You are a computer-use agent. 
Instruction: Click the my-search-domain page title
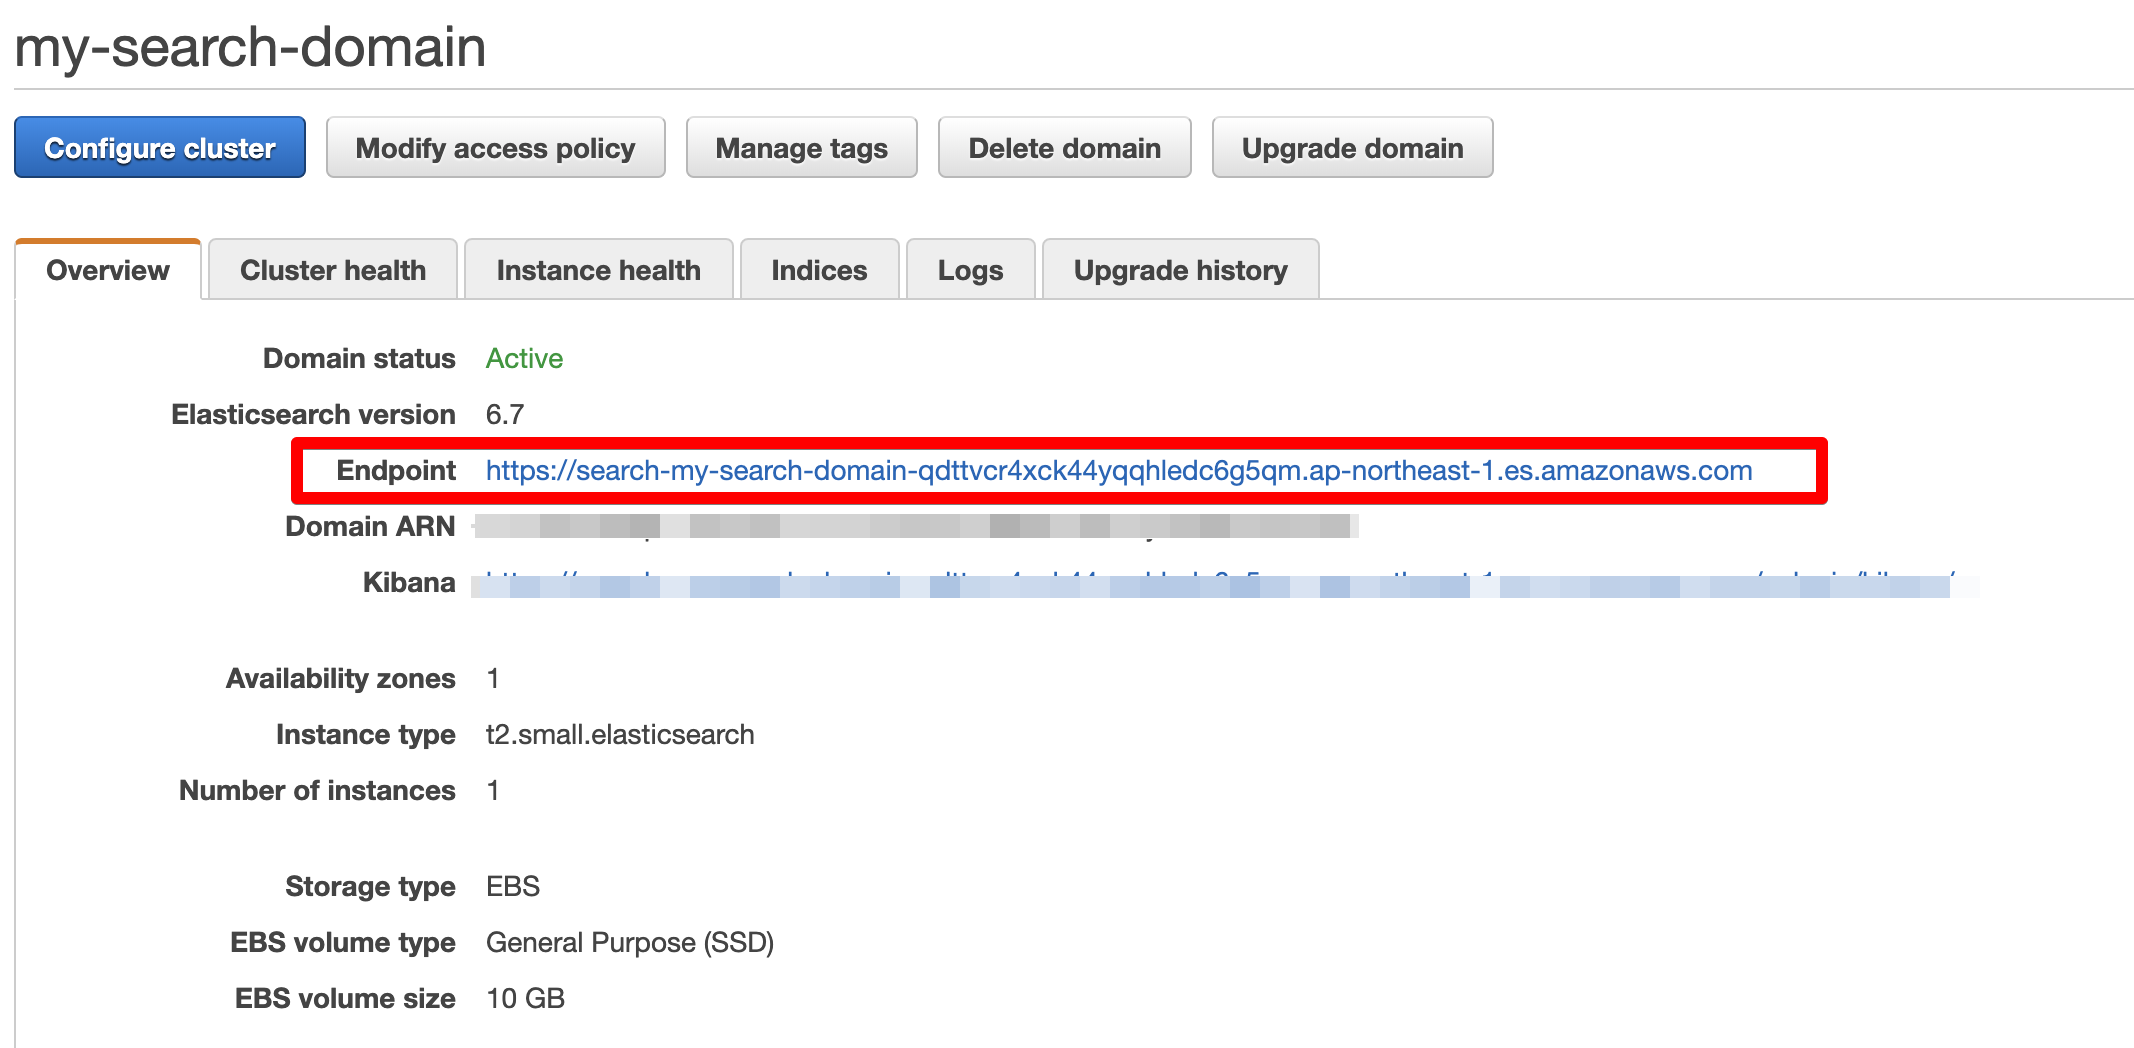coord(251,47)
